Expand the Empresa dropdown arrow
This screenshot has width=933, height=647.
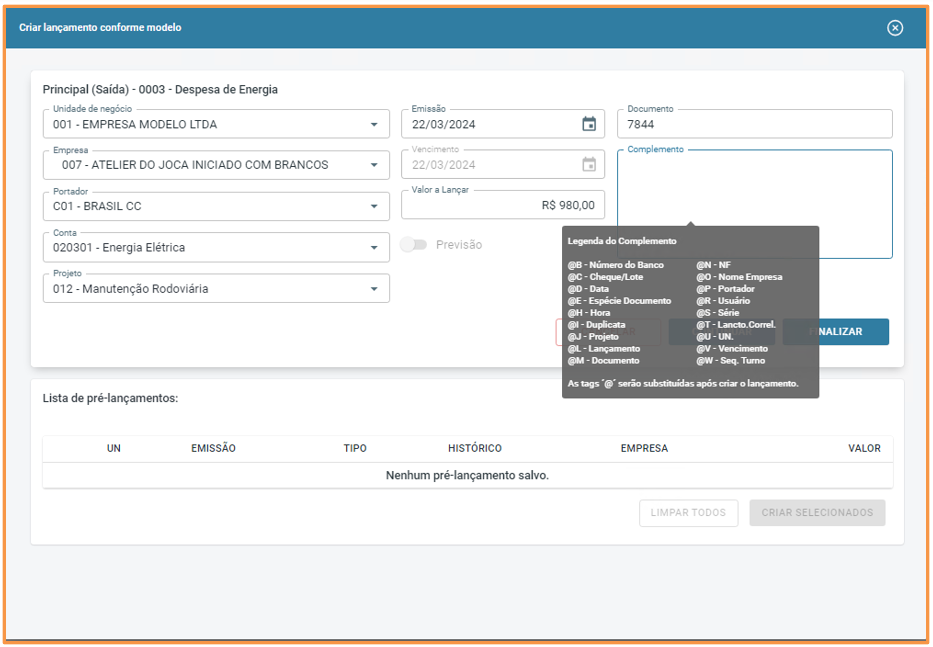pos(374,165)
